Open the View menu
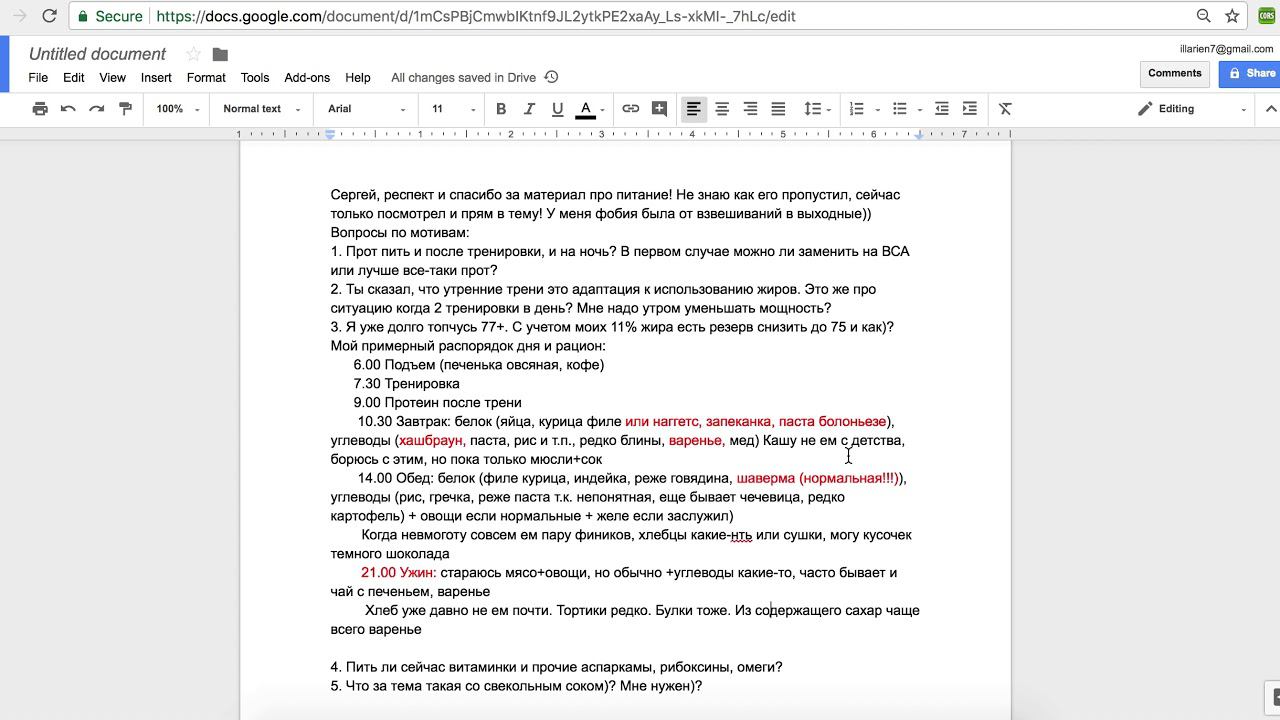 coord(112,77)
